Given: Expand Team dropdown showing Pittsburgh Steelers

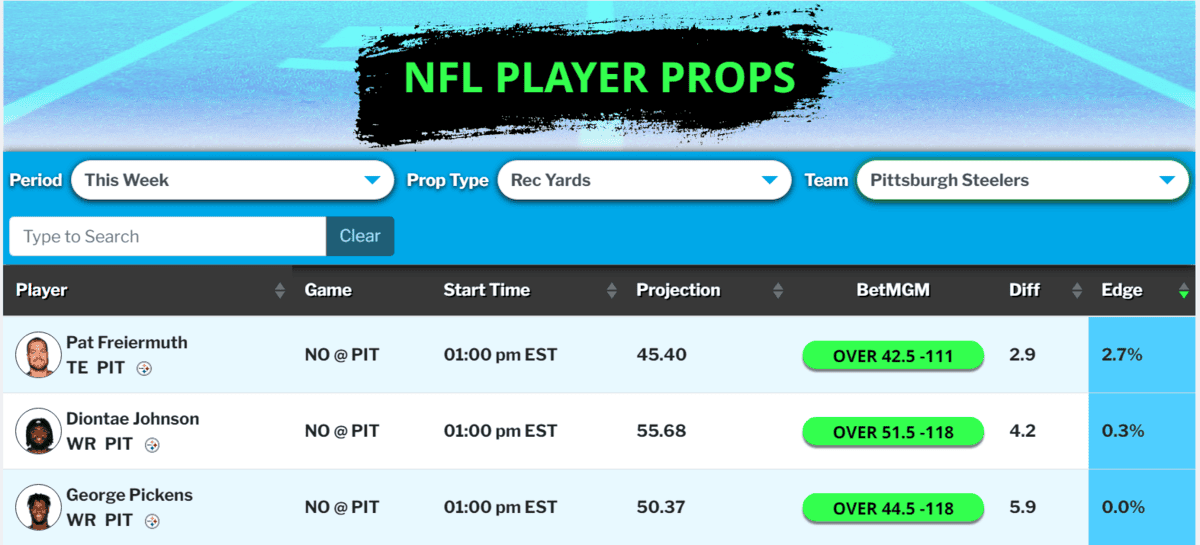Looking at the screenshot, I should tap(1022, 180).
